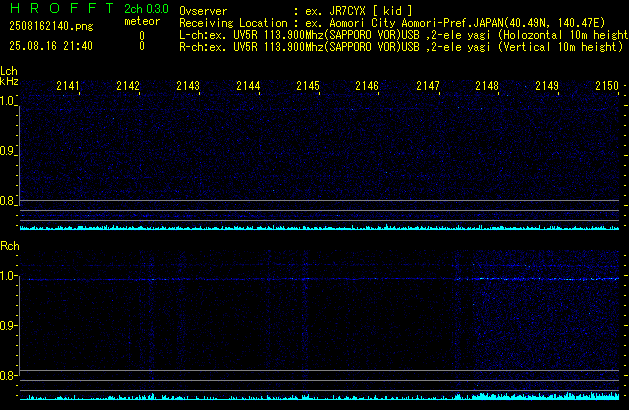This screenshot has width=629, height=410.
Task: Click the L-ch UV5R antenna description line
Action: tap(404, 35)
